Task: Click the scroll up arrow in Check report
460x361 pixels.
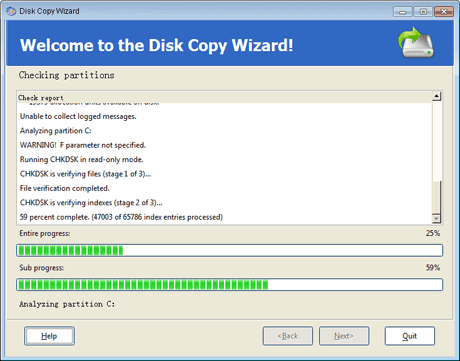Action: pyautogui.click(x=436, y=97)
